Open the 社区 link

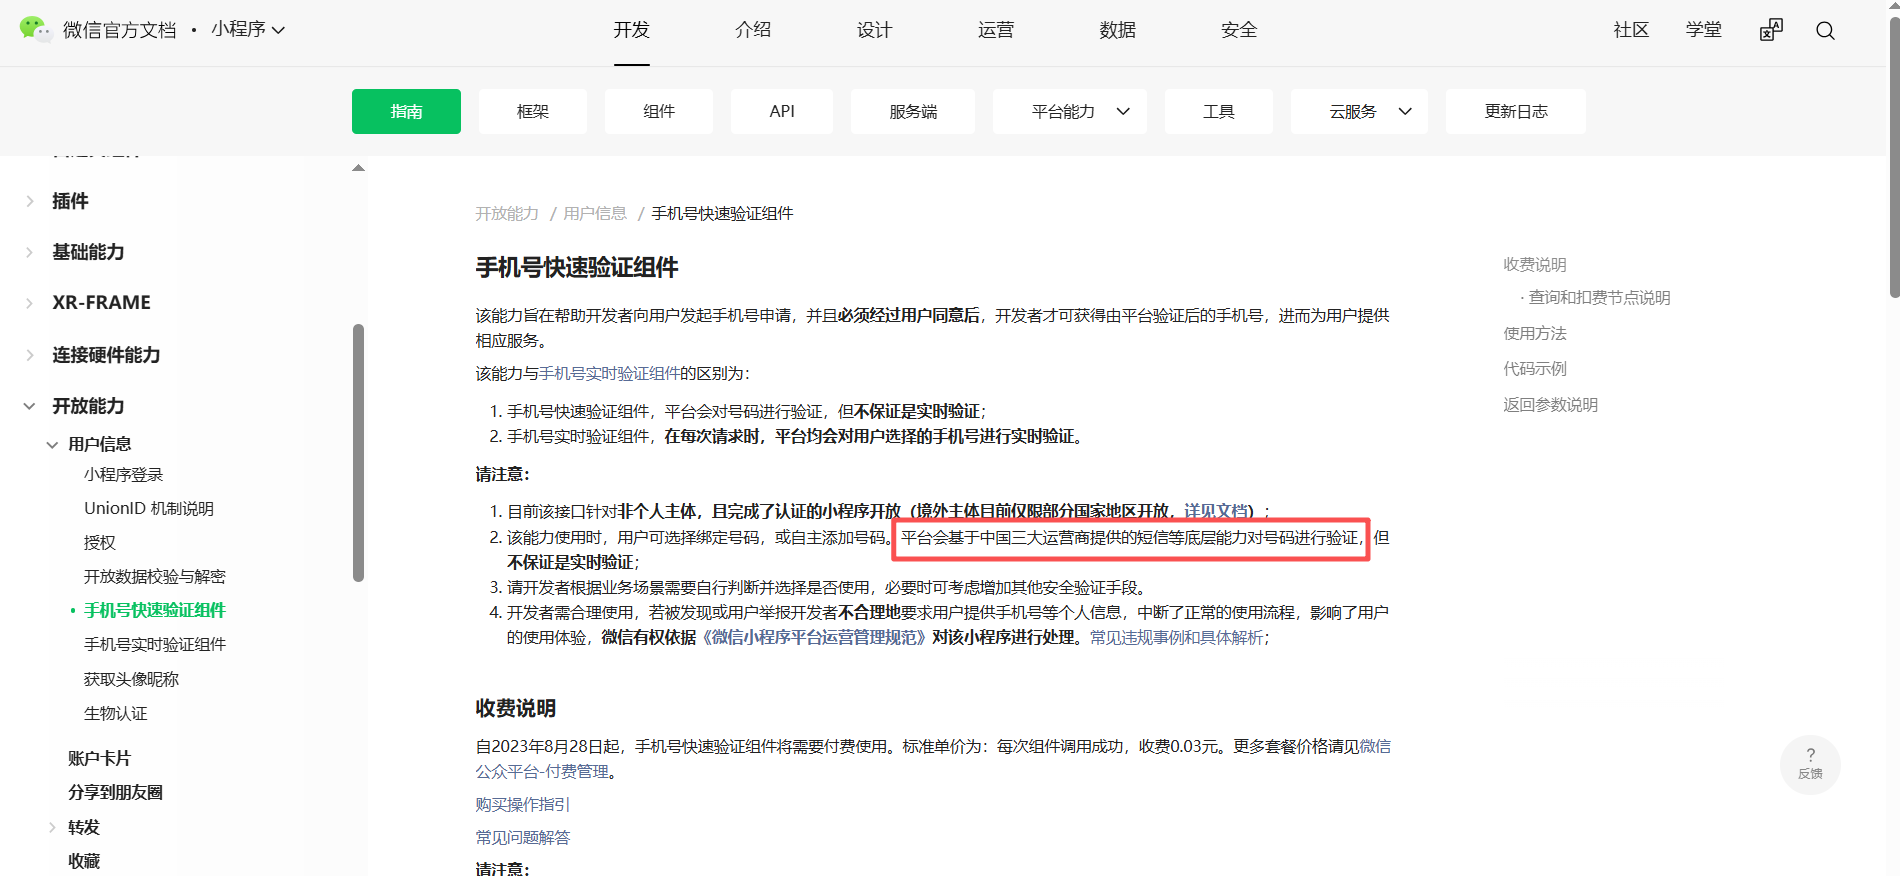pos(1631,30)
